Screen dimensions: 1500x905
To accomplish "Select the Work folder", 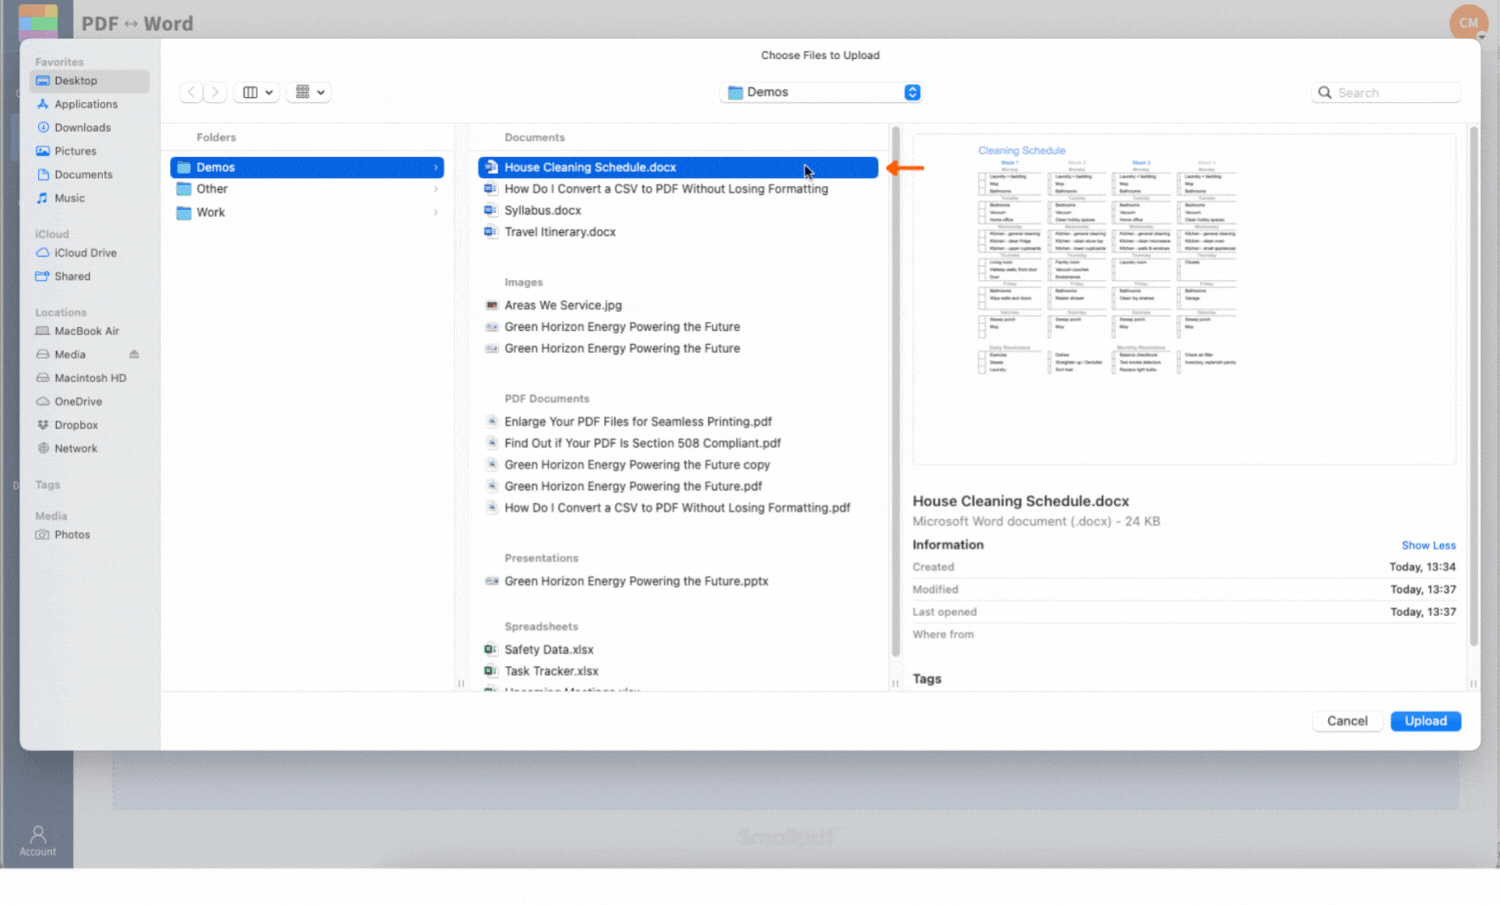I will tap(211, 212).
